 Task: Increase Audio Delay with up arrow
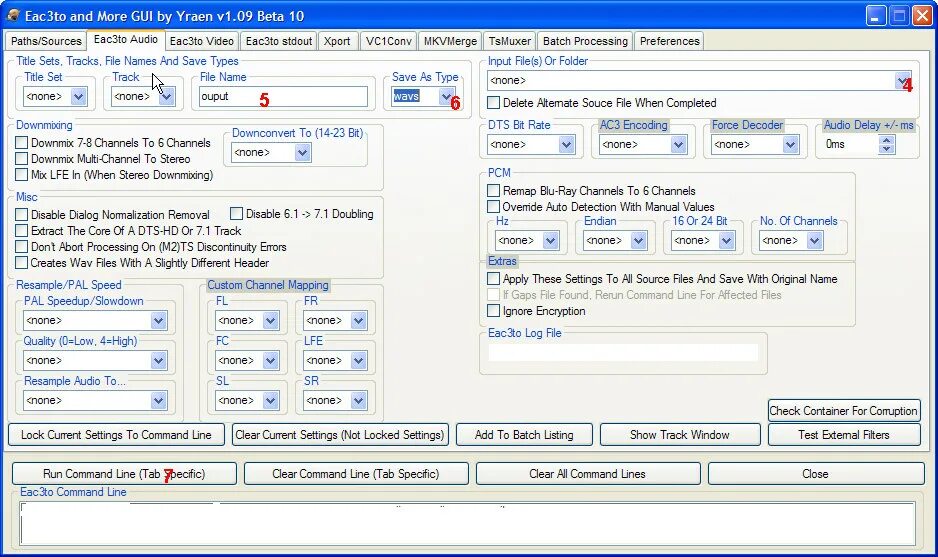(x=887, y=140)
